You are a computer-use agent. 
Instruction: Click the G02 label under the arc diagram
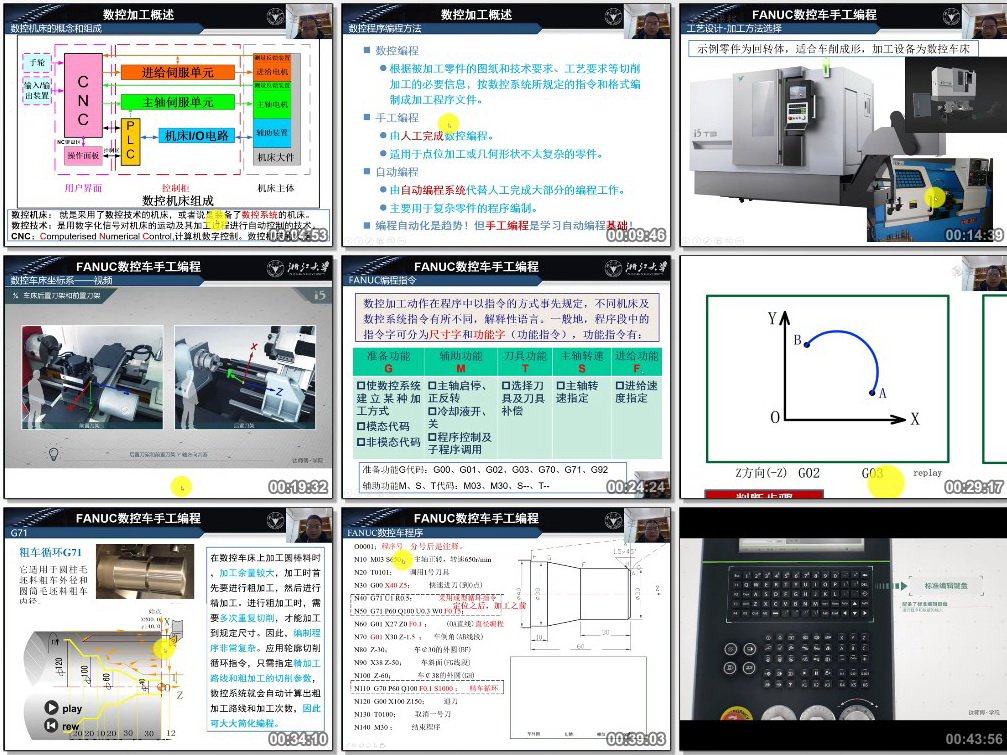point(809,473)
